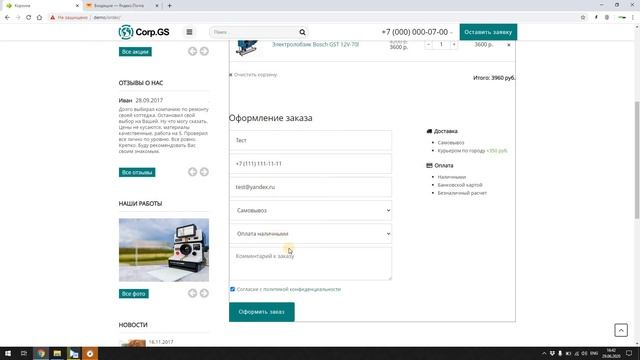Close the Корзина browser tab
Viewport: 640px width, 360px height.
point(77,6)
